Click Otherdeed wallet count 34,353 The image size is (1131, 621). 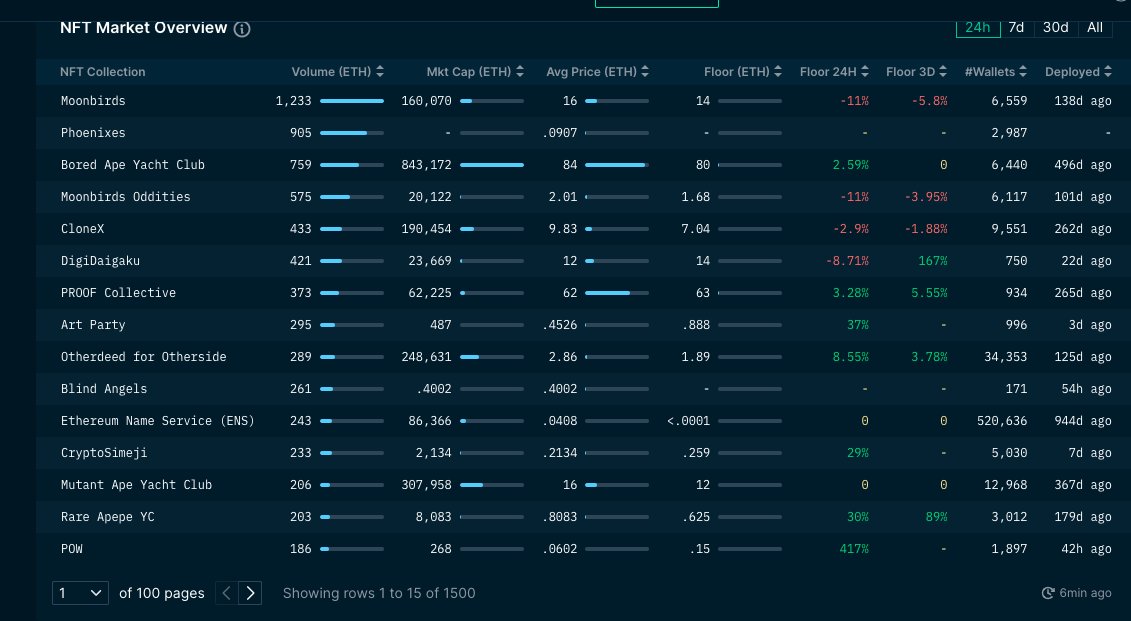pos(1005,356)
